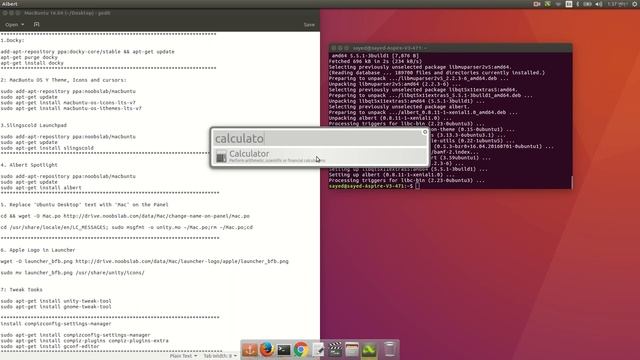Click 'sudo apt-get install slingscold' line

pyautogui.click(x=47, y=148)
